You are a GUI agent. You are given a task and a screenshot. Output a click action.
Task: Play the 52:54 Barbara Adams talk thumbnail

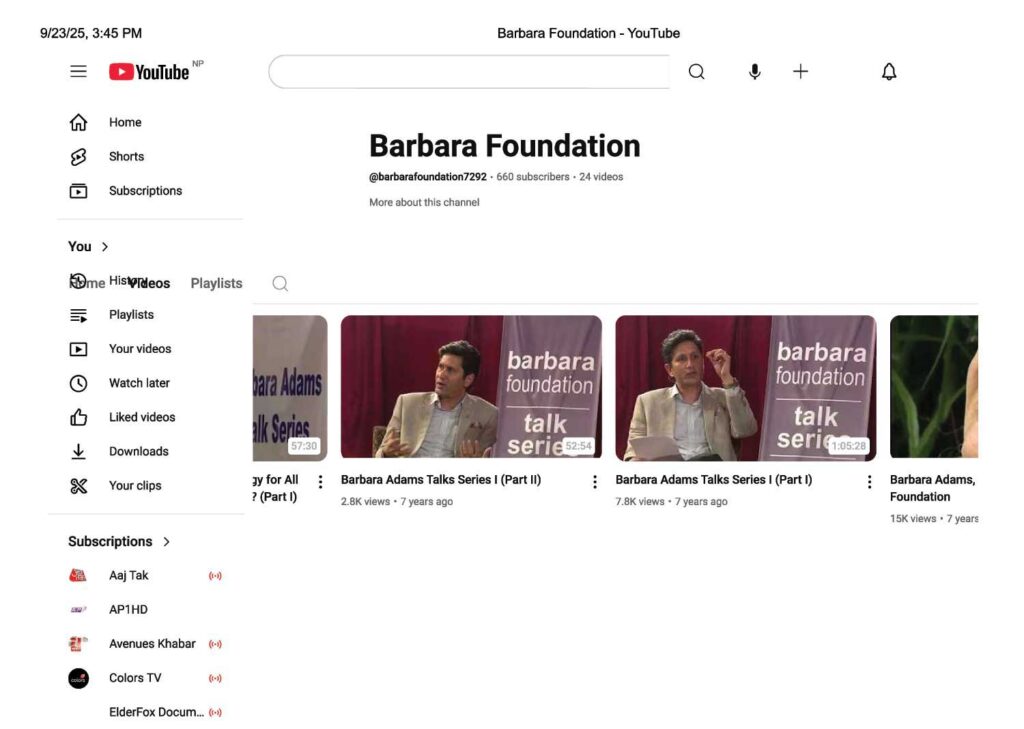point(471,387)
